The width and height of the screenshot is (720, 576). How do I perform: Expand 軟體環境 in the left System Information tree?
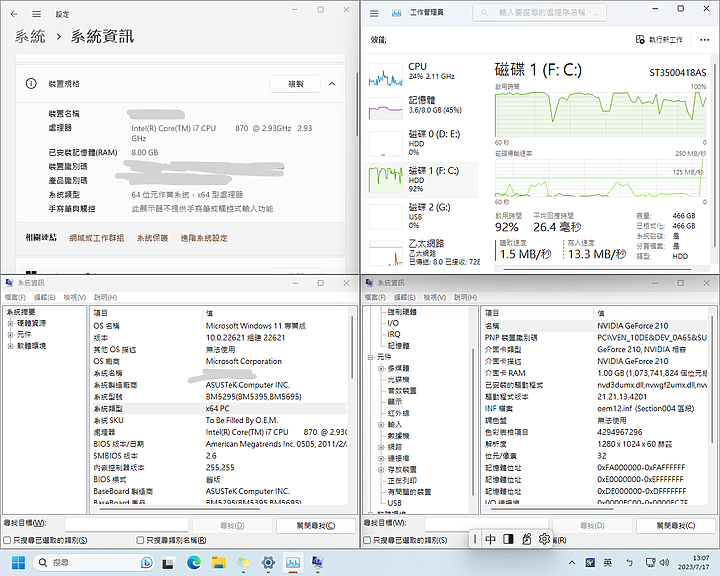coord(10,346)
